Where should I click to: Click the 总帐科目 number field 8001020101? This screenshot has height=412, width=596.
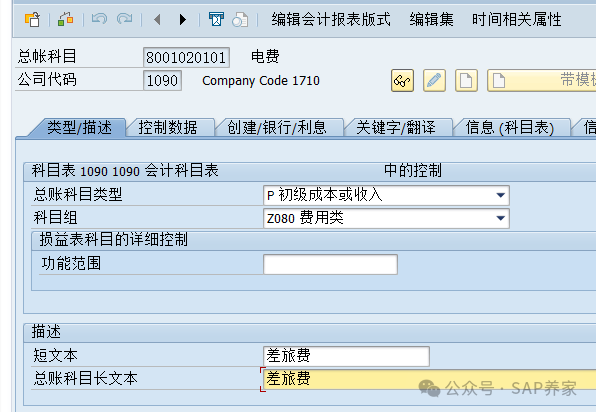click(x=186, y=57)
